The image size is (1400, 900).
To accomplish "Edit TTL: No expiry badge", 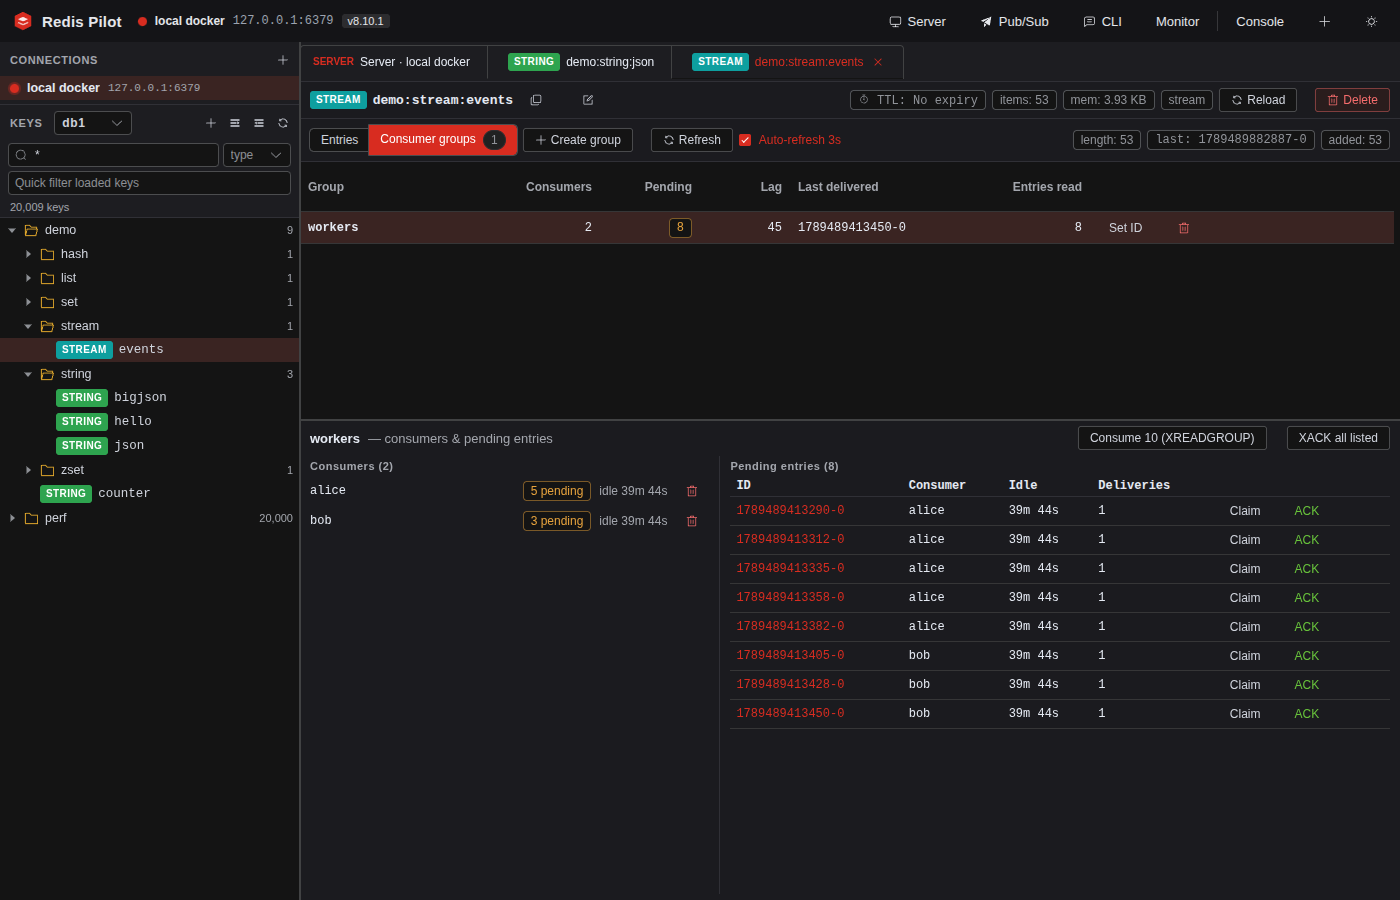I will (x=918, y=100).
